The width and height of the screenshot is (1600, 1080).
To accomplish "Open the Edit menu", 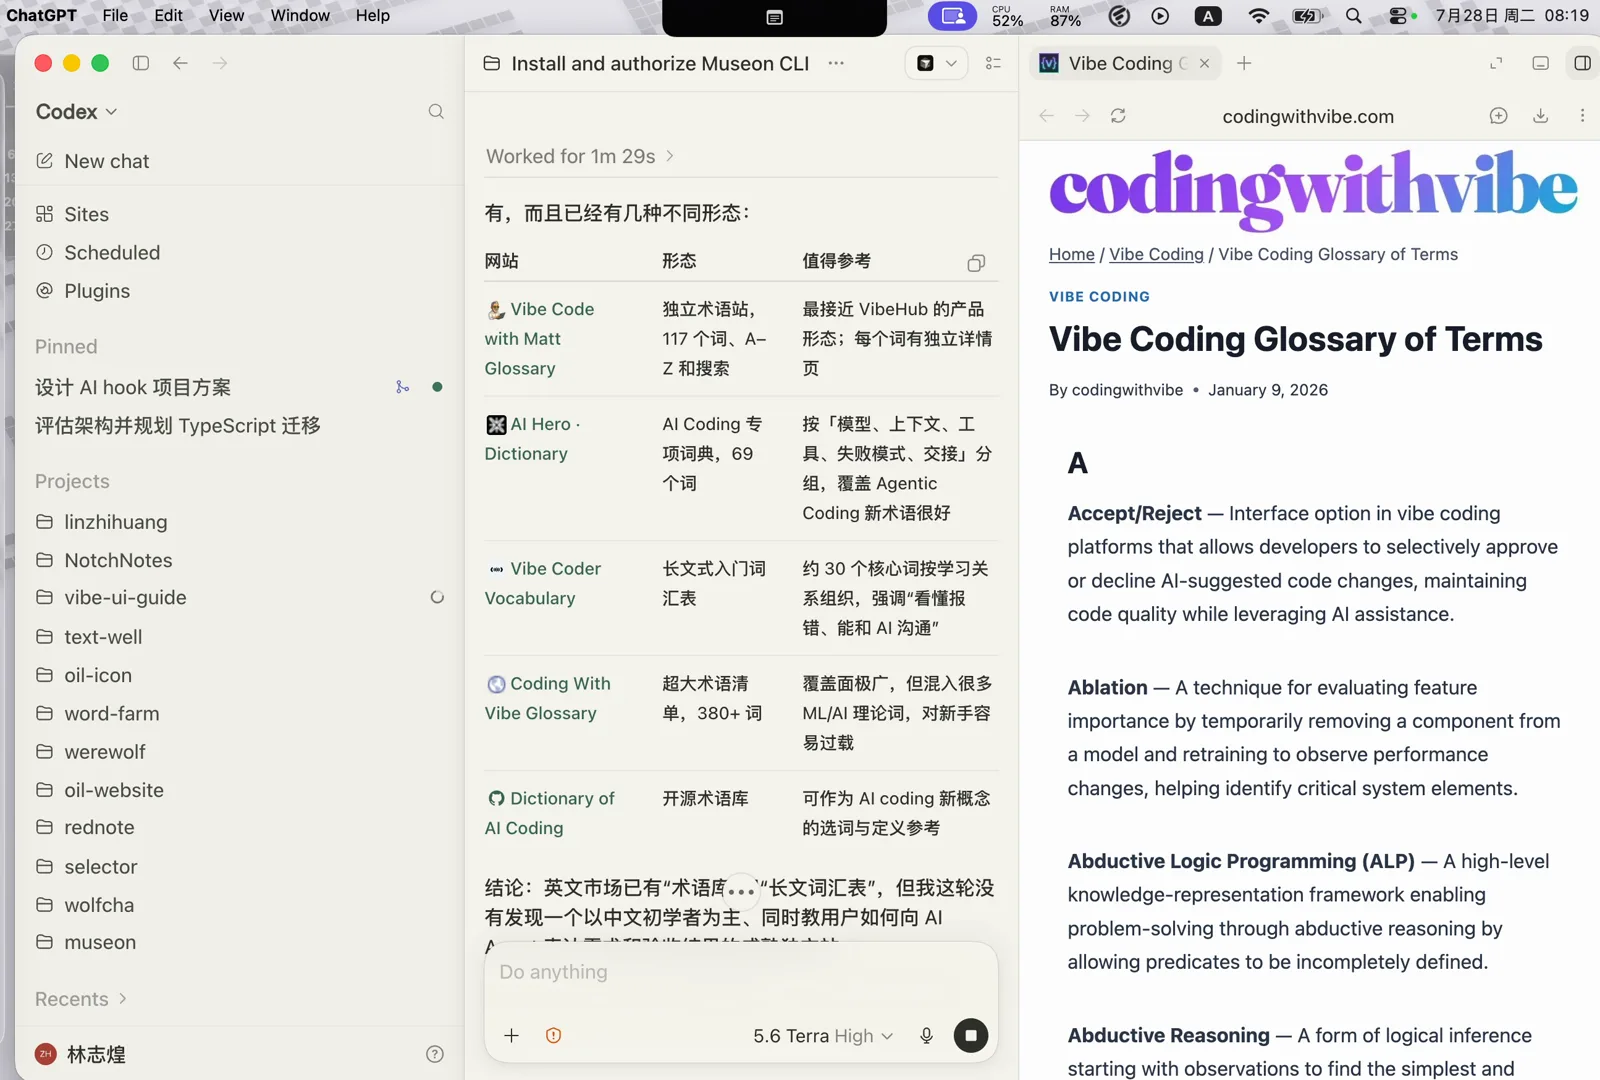I will [168, 15].
